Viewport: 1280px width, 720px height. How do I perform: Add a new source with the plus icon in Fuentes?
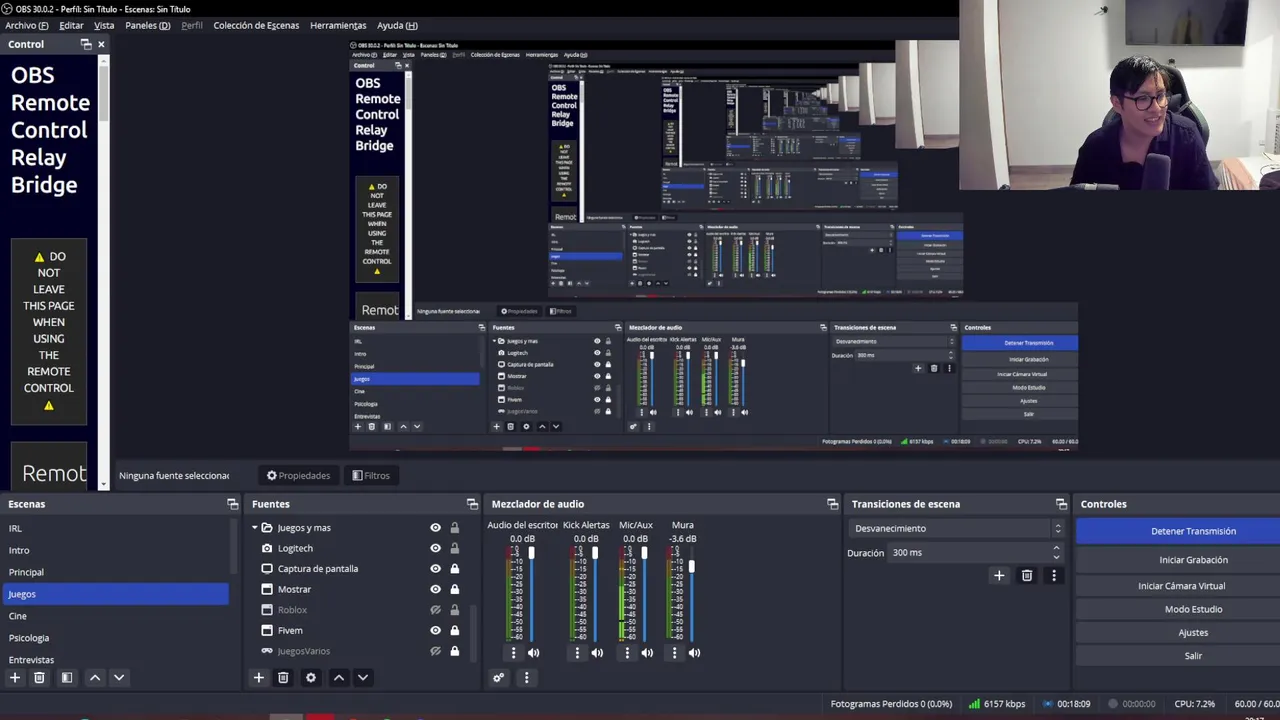click(x=259, y=678)
